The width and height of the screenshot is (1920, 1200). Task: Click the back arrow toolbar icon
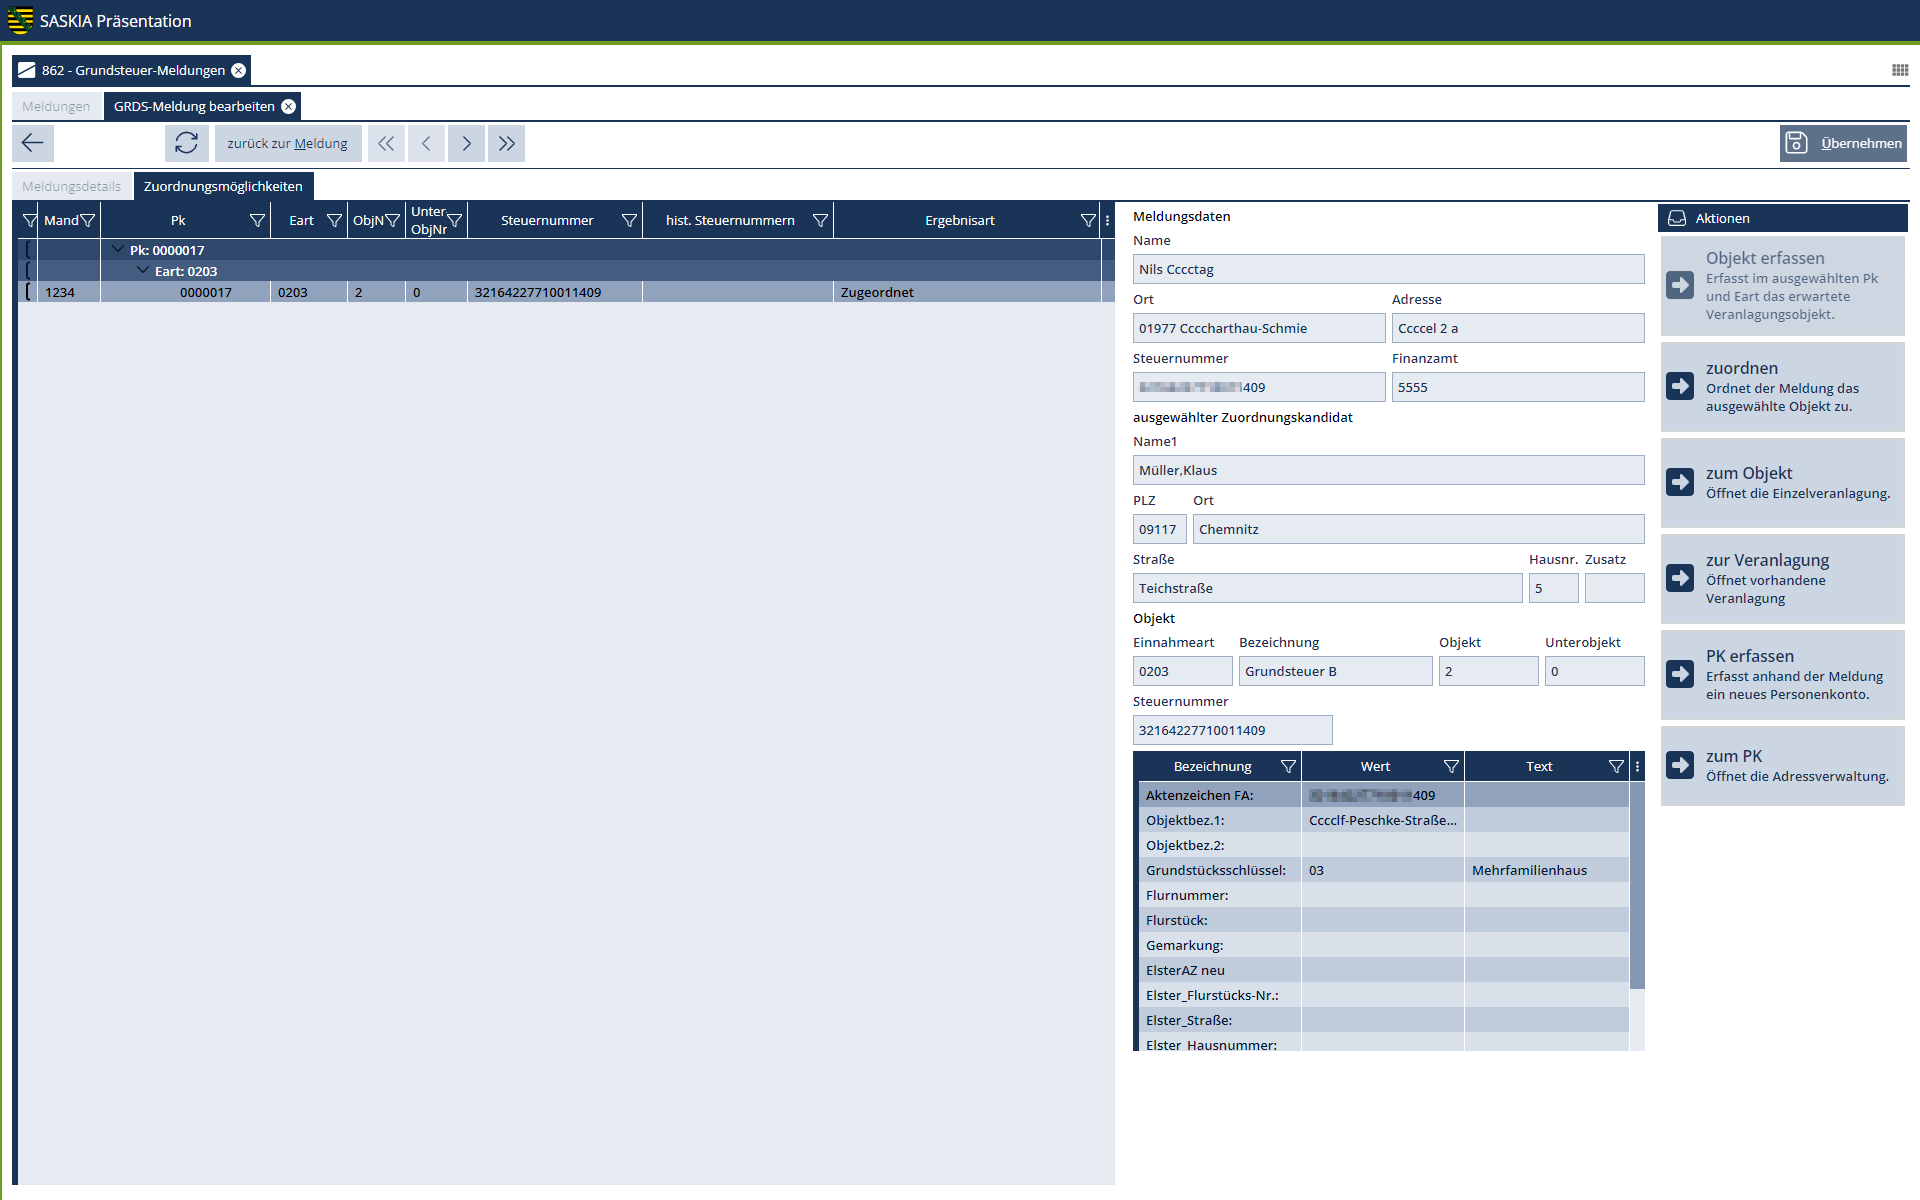[x=33, y=143]
